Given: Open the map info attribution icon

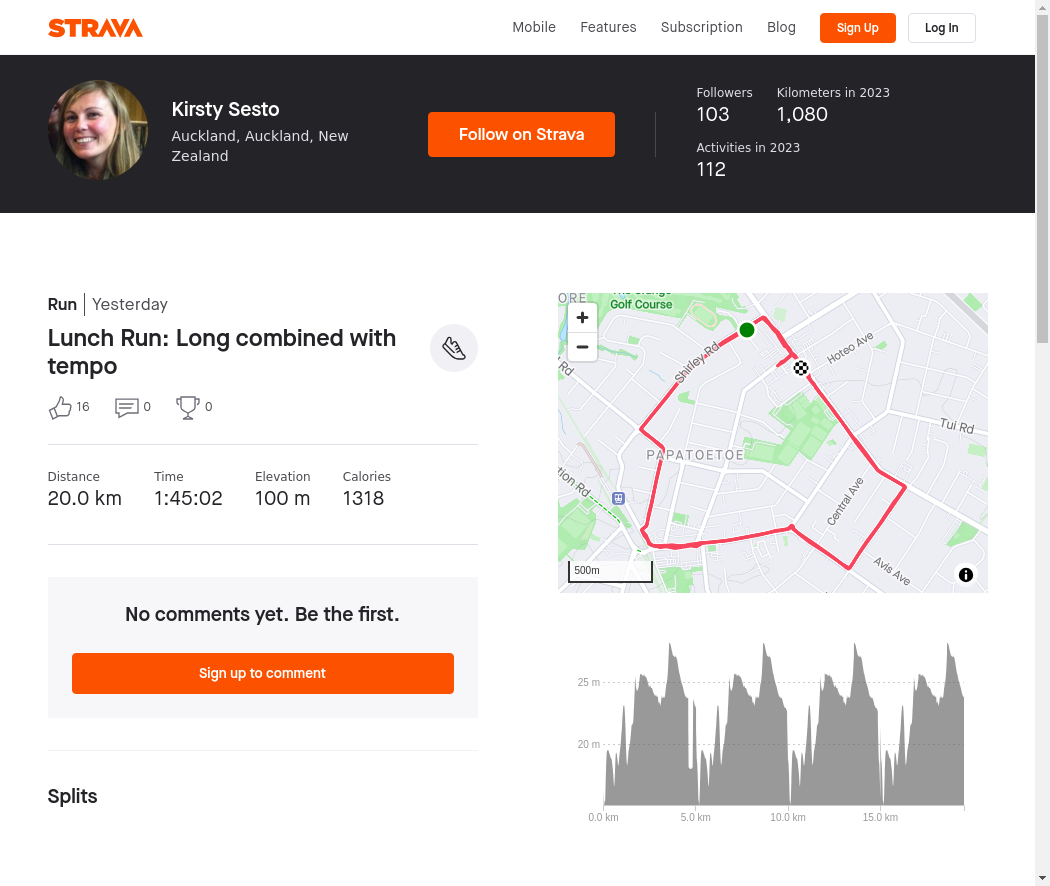Looking at the screenshot, I should [x=966, y=575].
